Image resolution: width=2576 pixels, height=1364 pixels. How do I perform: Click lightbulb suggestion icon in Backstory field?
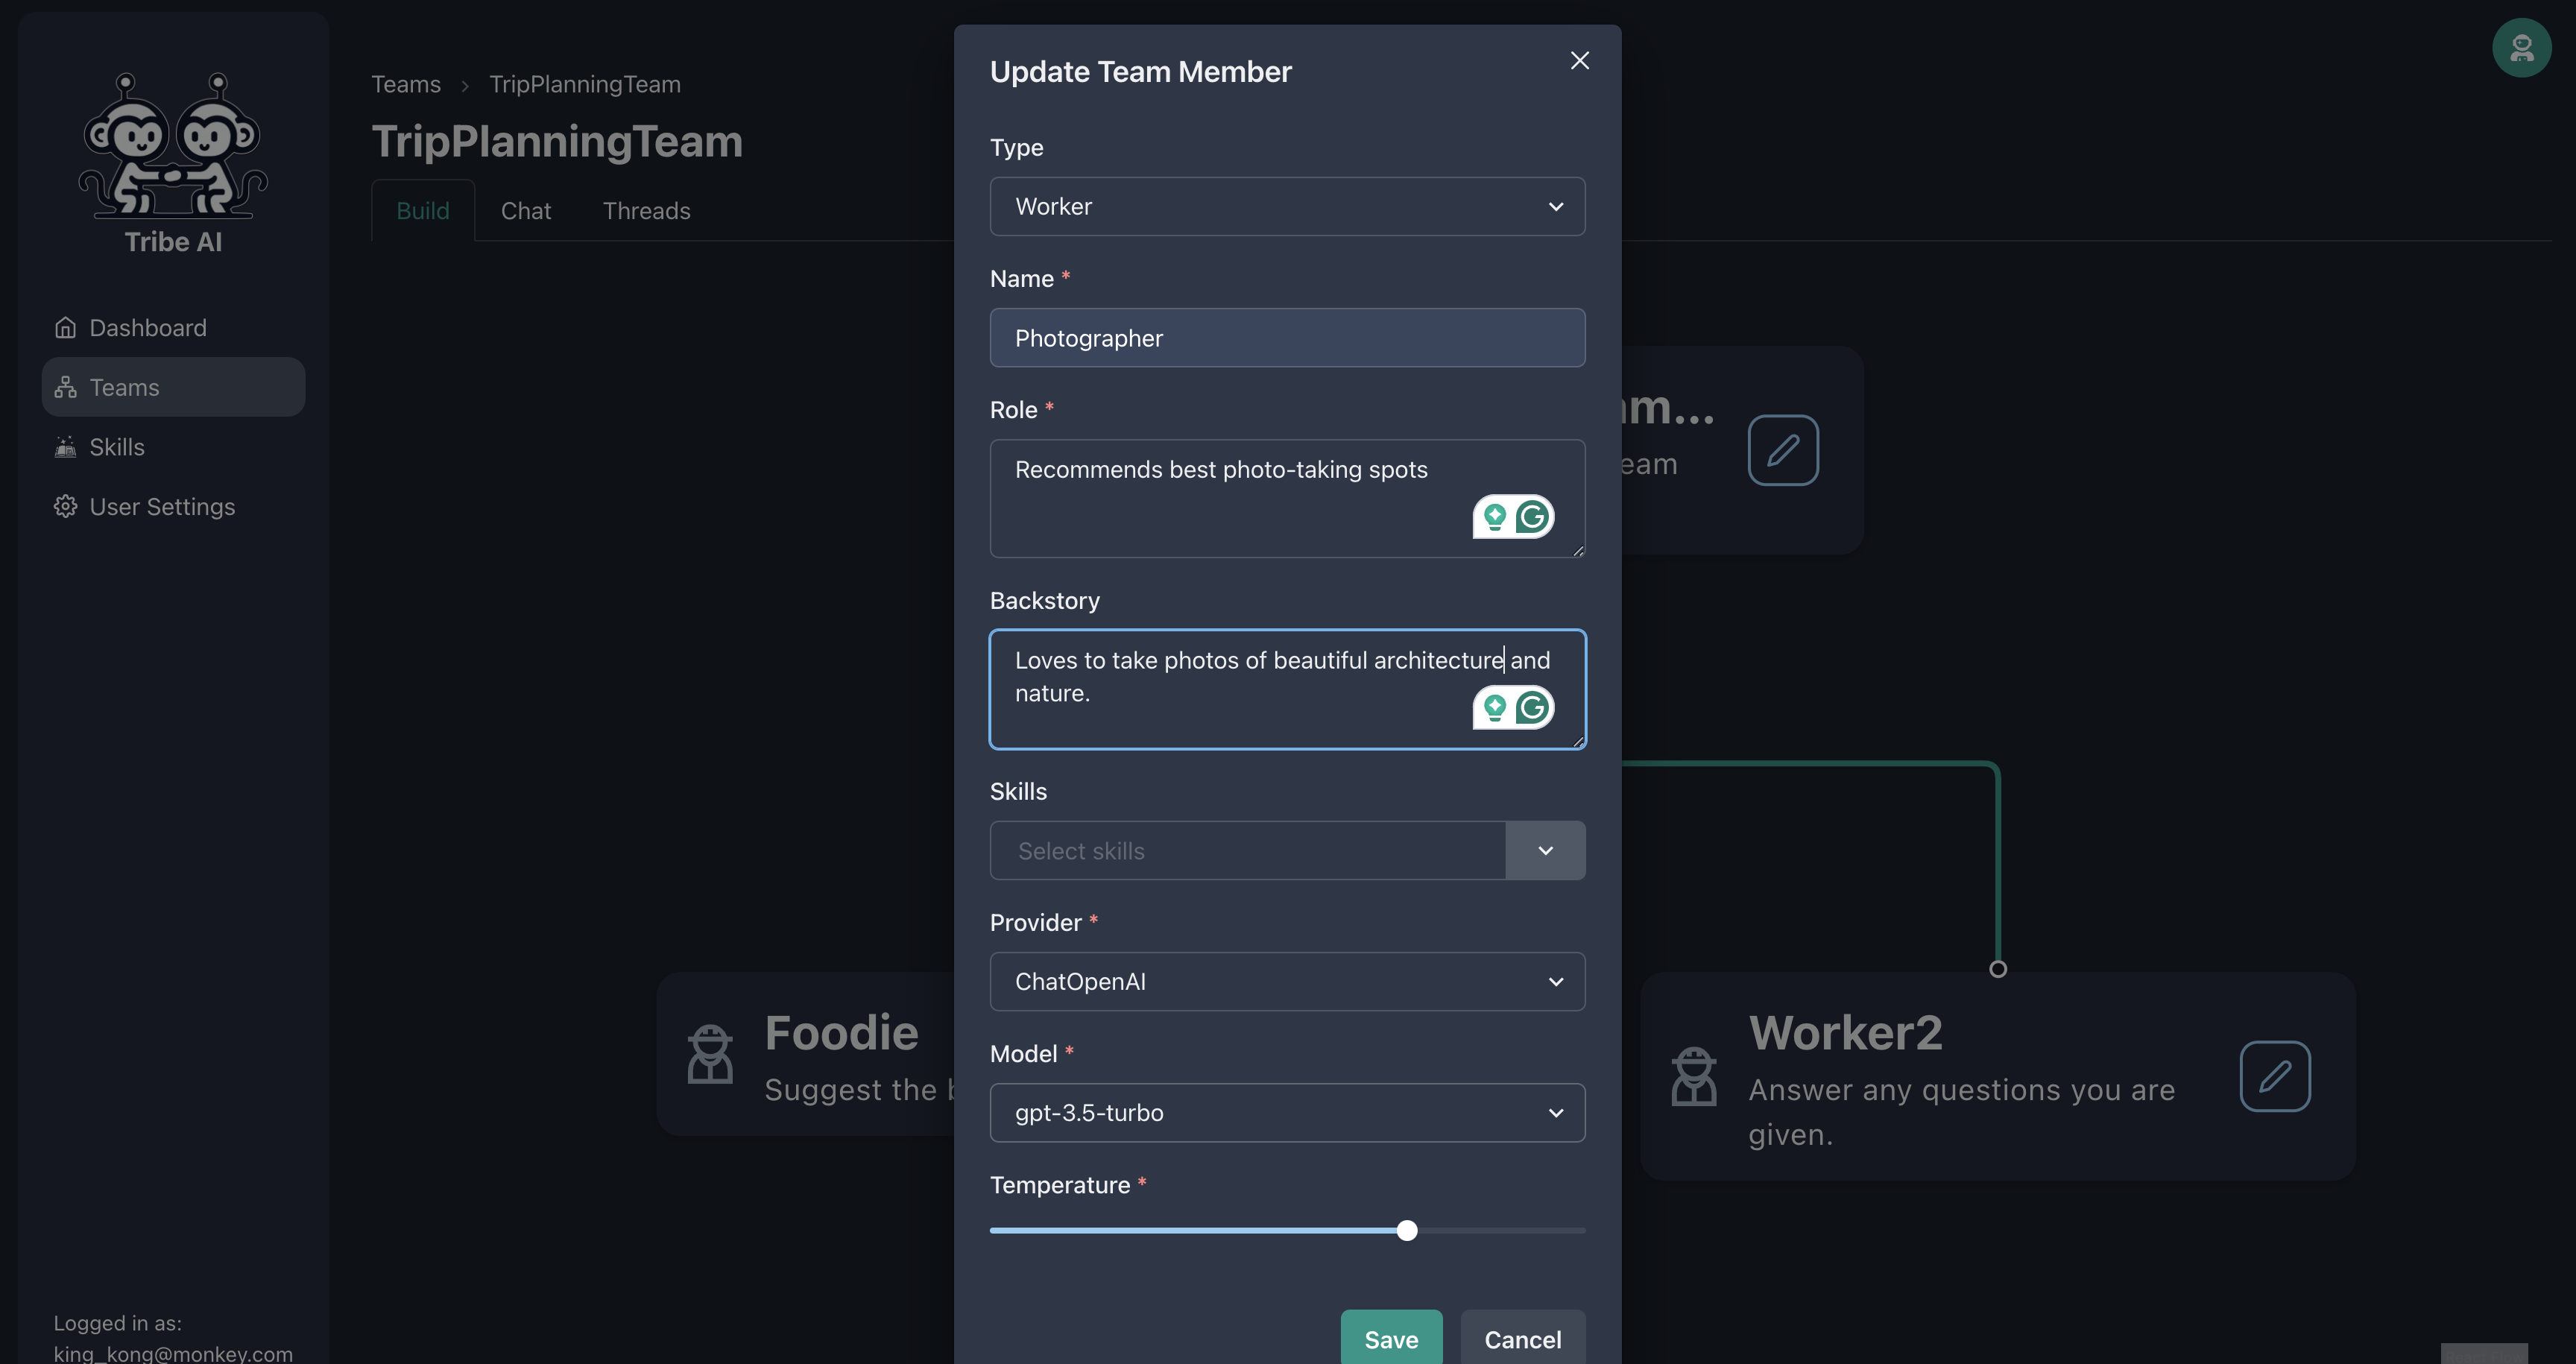point(1494,708)
